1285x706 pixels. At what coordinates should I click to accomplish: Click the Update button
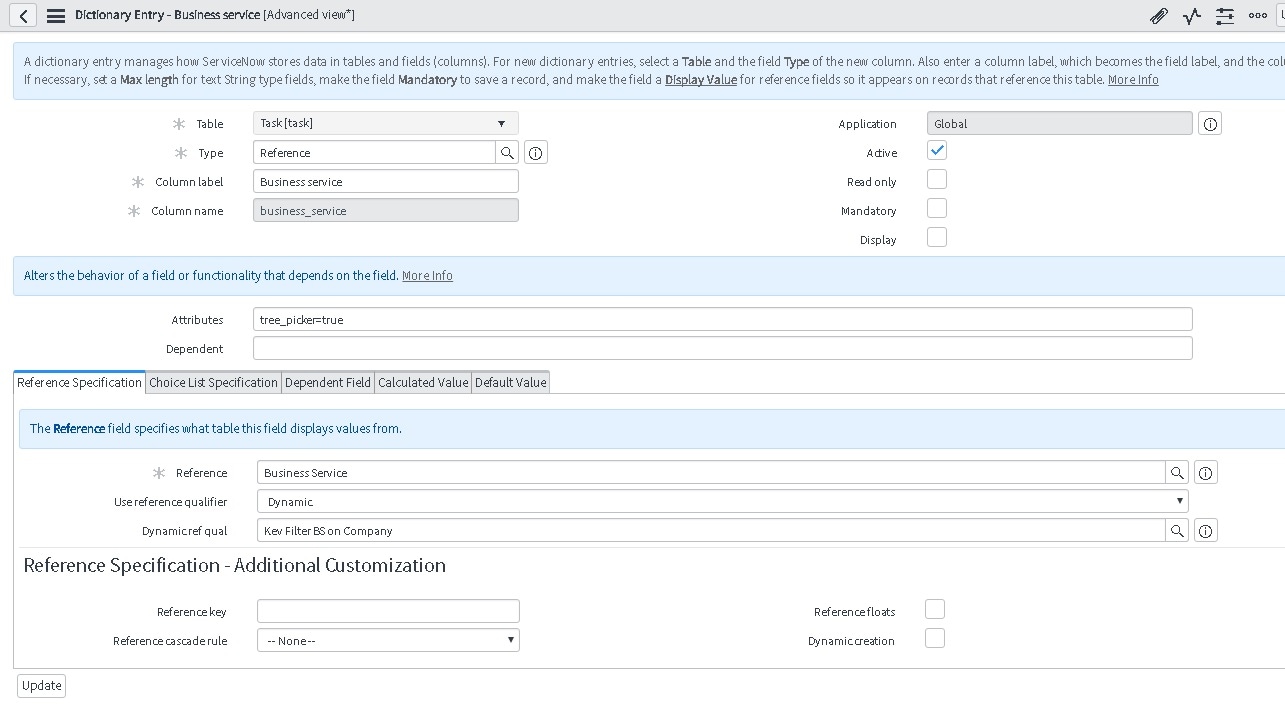point(40,685)
